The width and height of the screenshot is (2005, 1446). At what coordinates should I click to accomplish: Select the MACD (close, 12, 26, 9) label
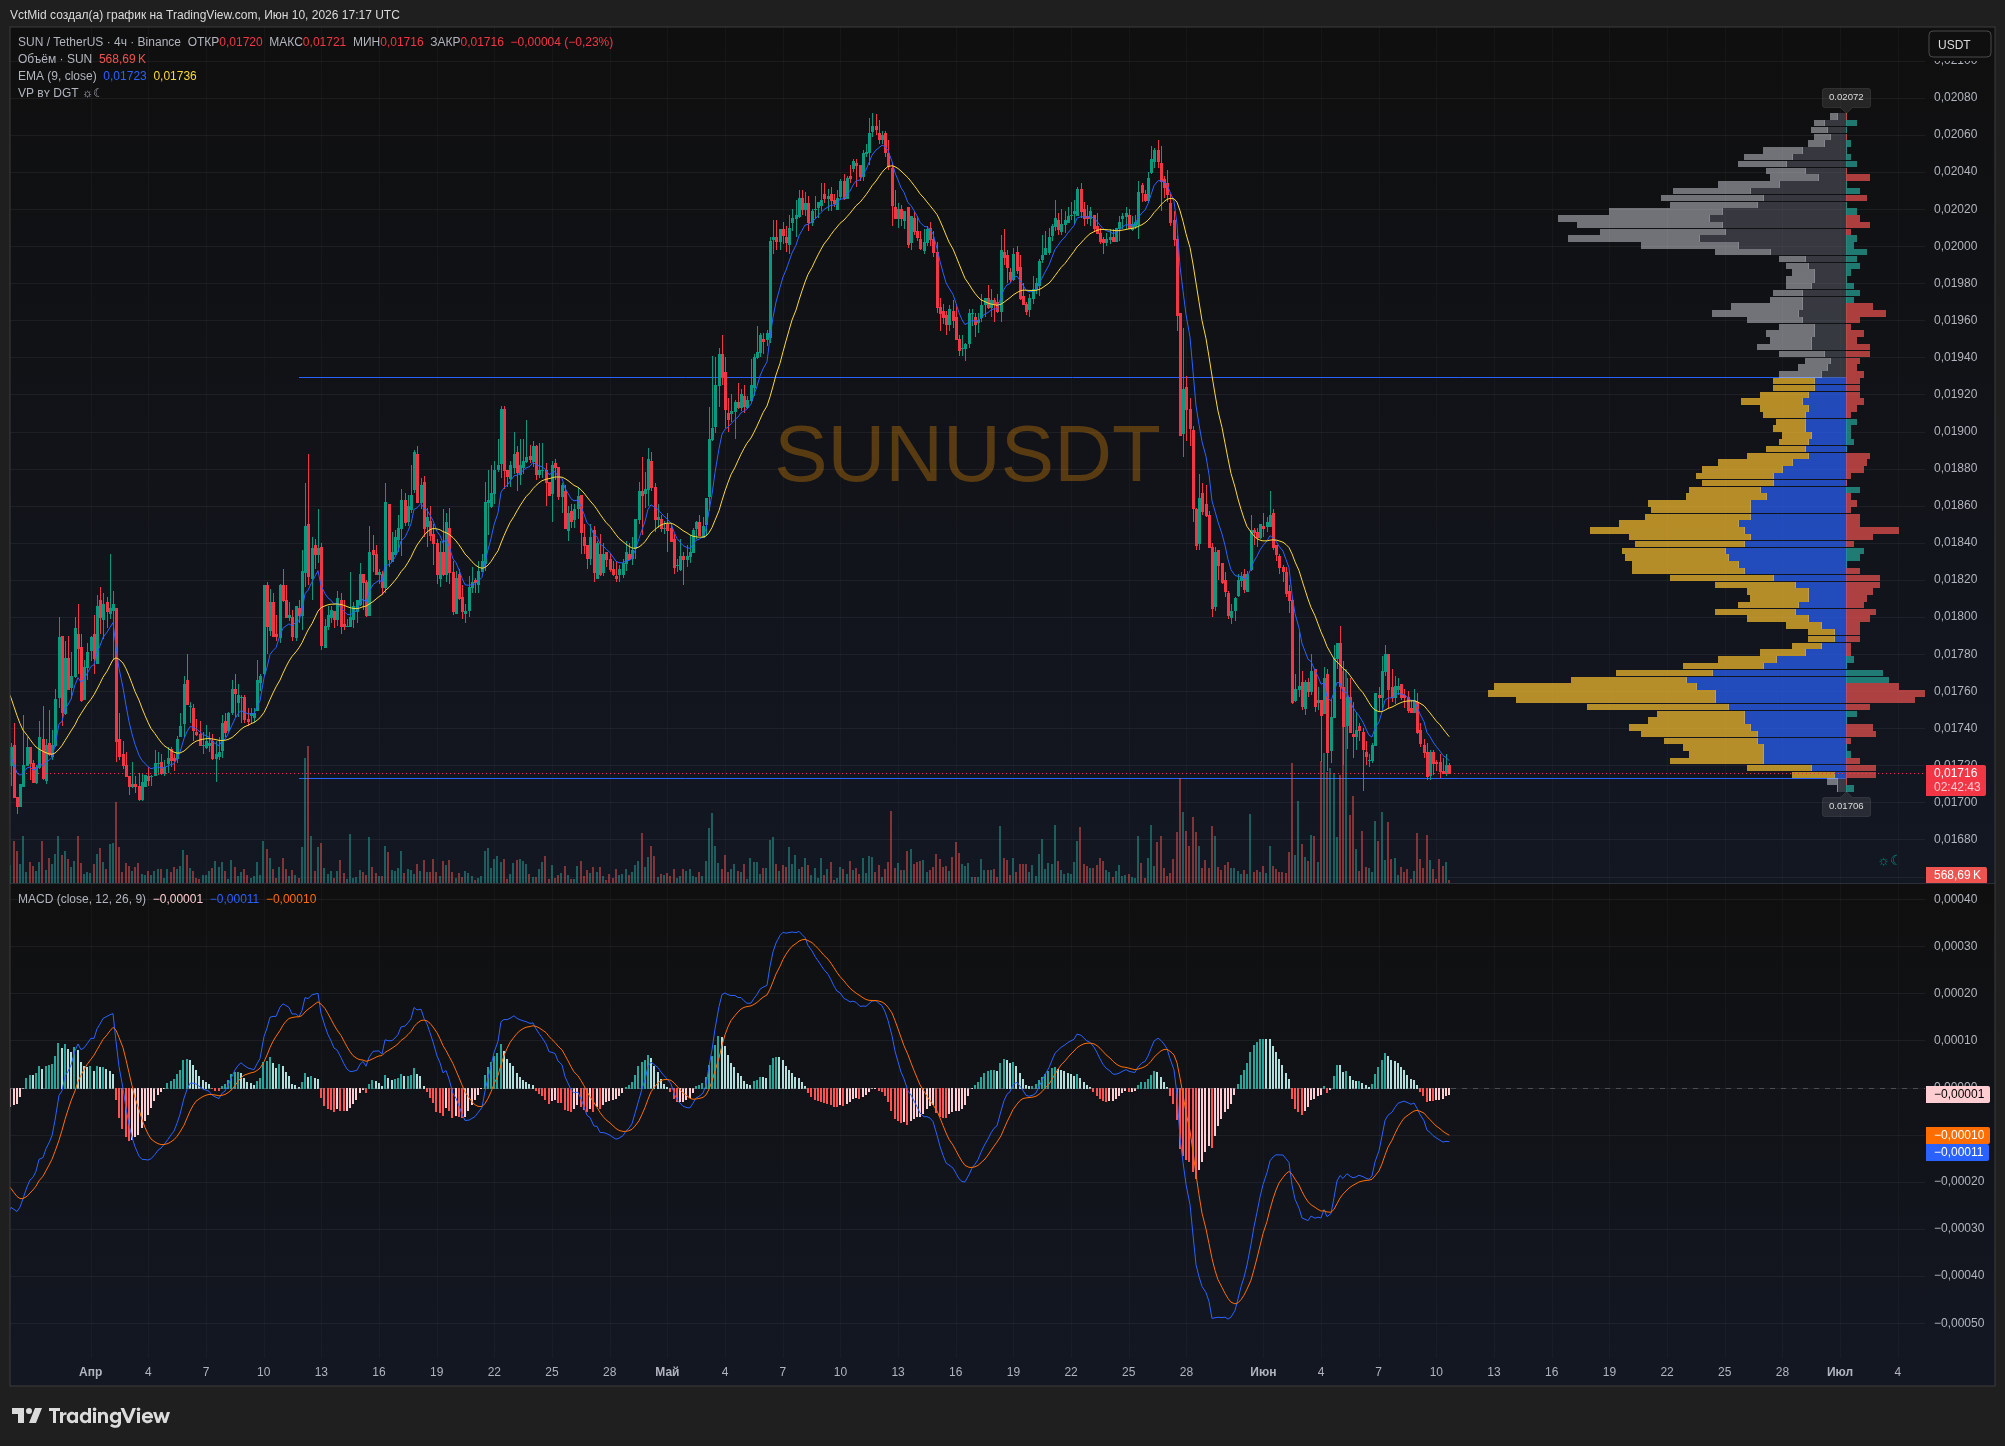82,899
